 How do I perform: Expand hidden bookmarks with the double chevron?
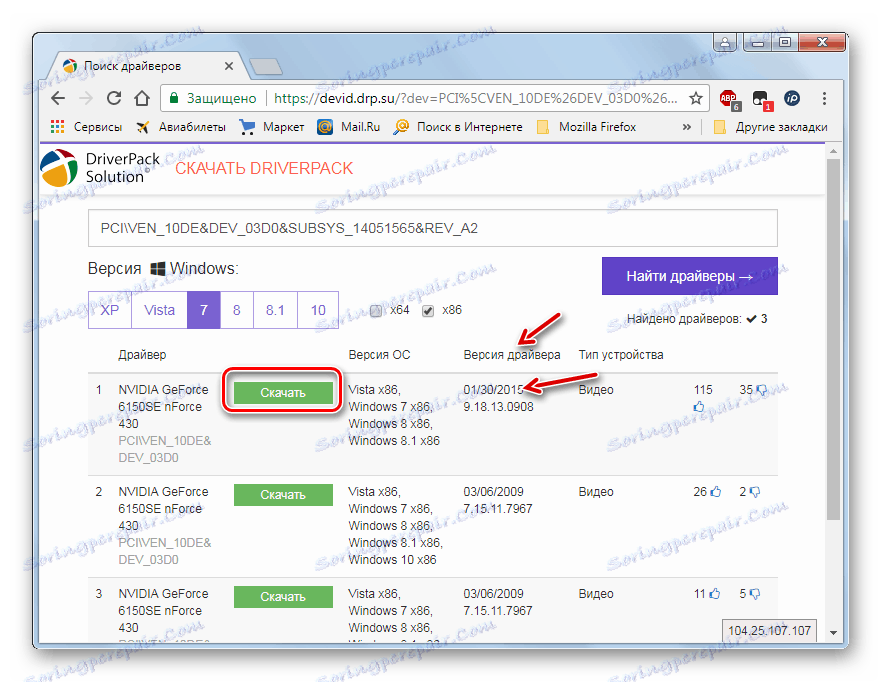(686, 127)
